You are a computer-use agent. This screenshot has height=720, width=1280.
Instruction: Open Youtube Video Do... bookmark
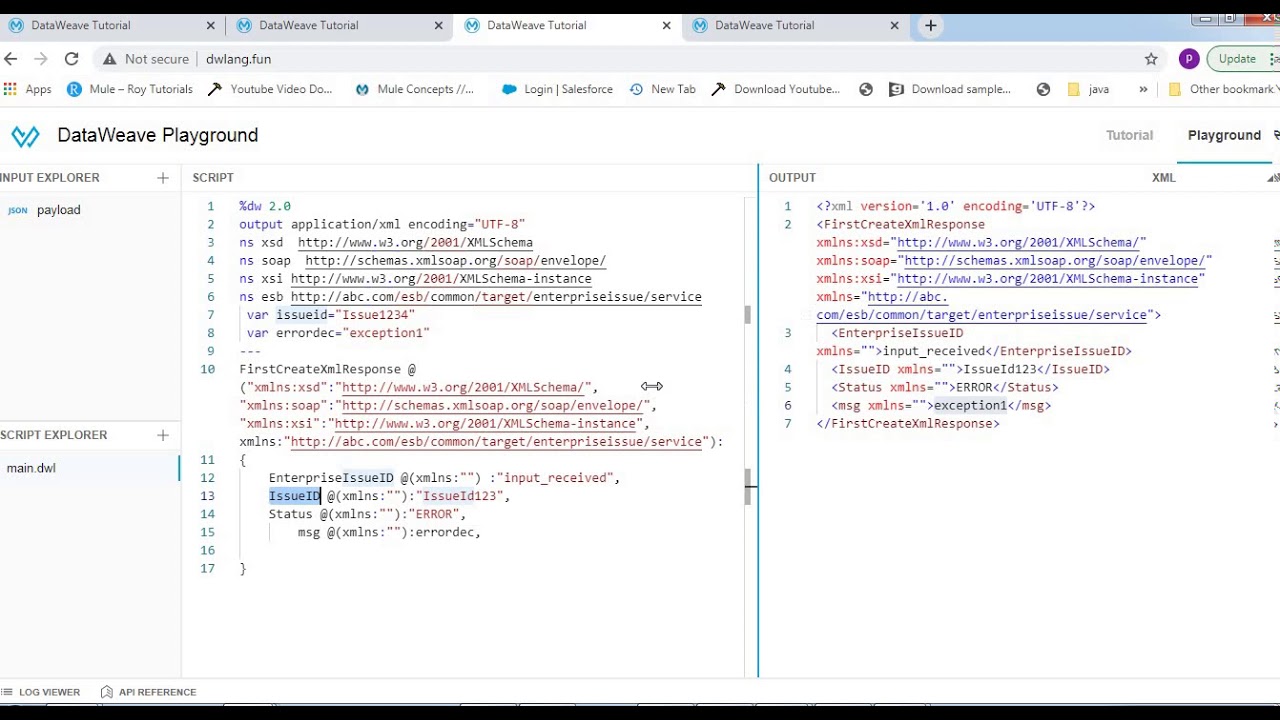(x=270, y=89)
